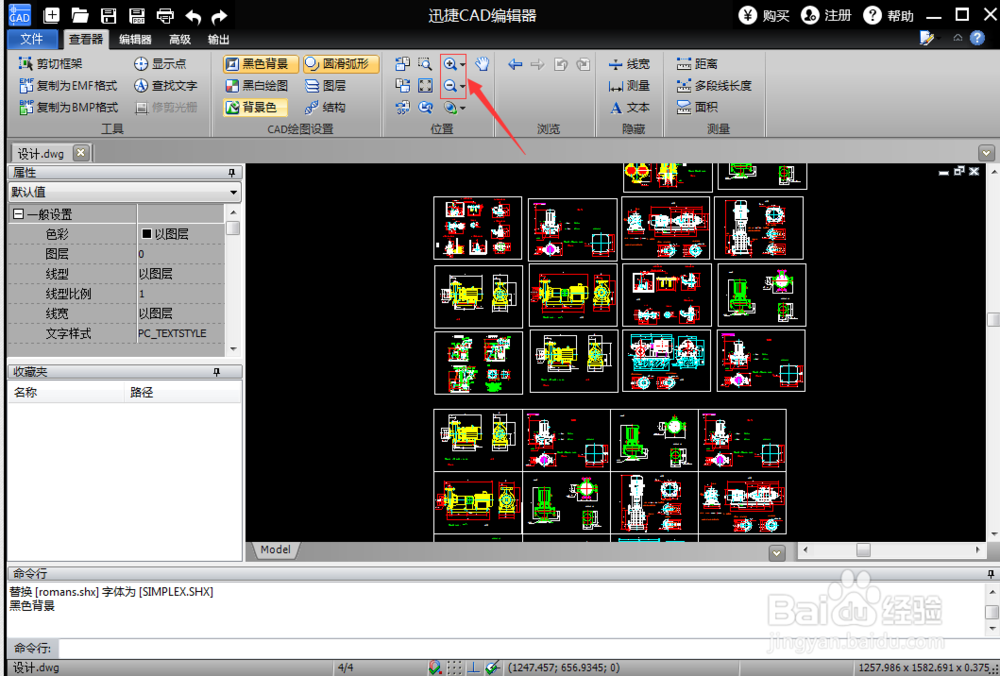Click the second-row rotate layout icon
Viewport: 1000px width, 676px height.
[402, 85]
